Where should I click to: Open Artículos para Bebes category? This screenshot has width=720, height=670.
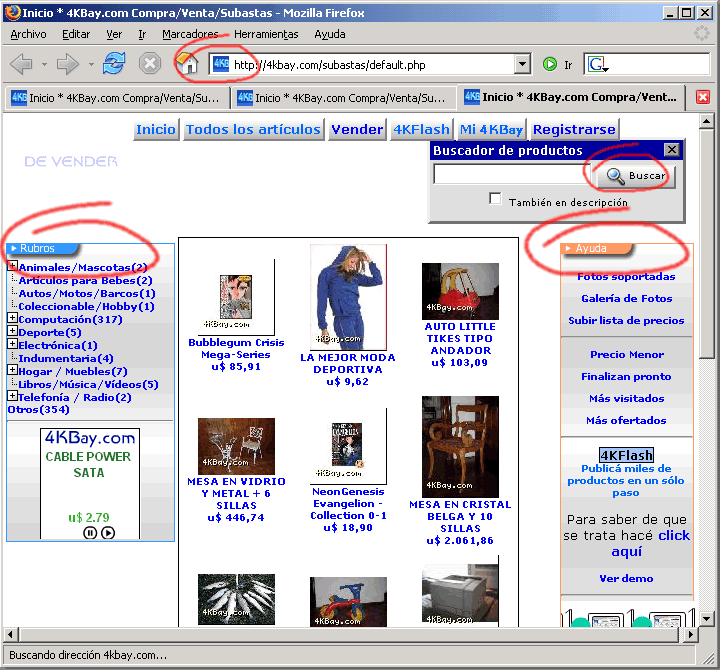click(x=85, y=281)
